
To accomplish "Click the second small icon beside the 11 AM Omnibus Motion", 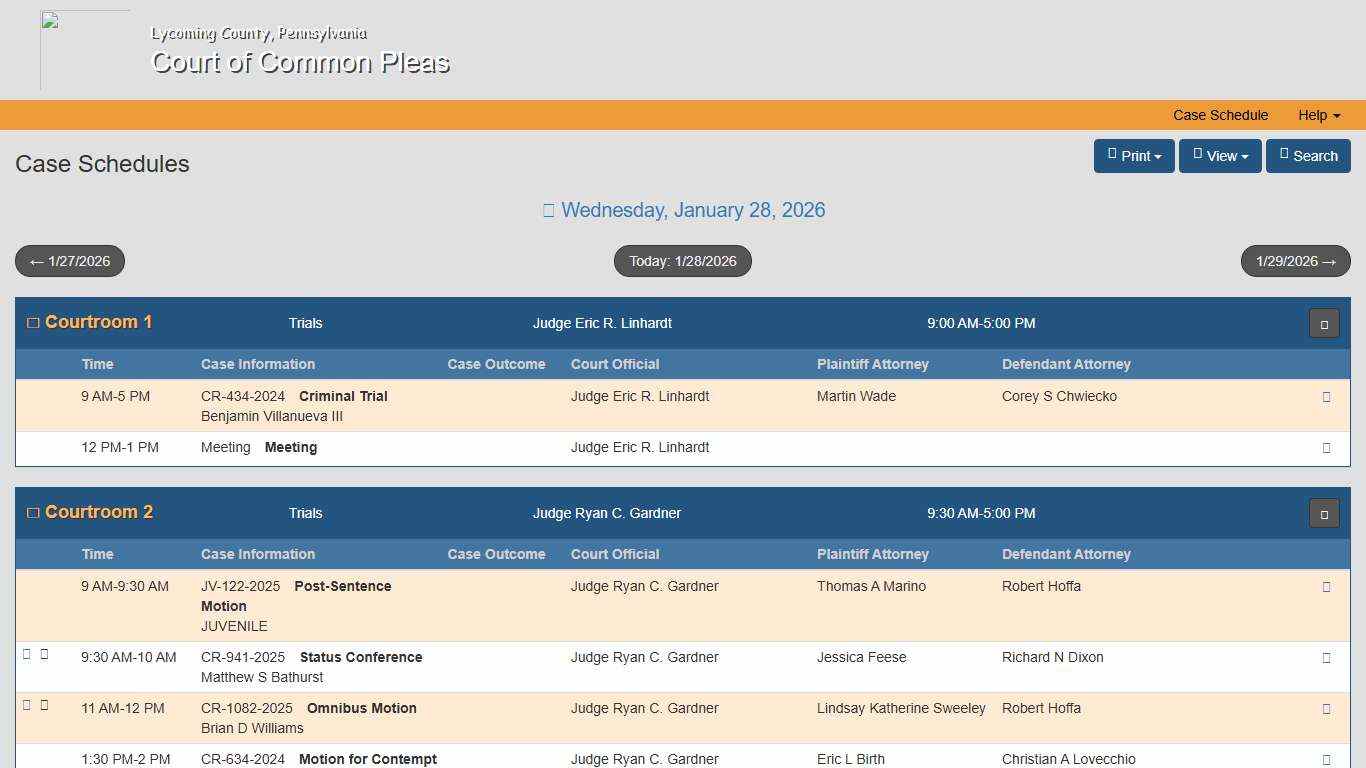I will pos(44,704).
